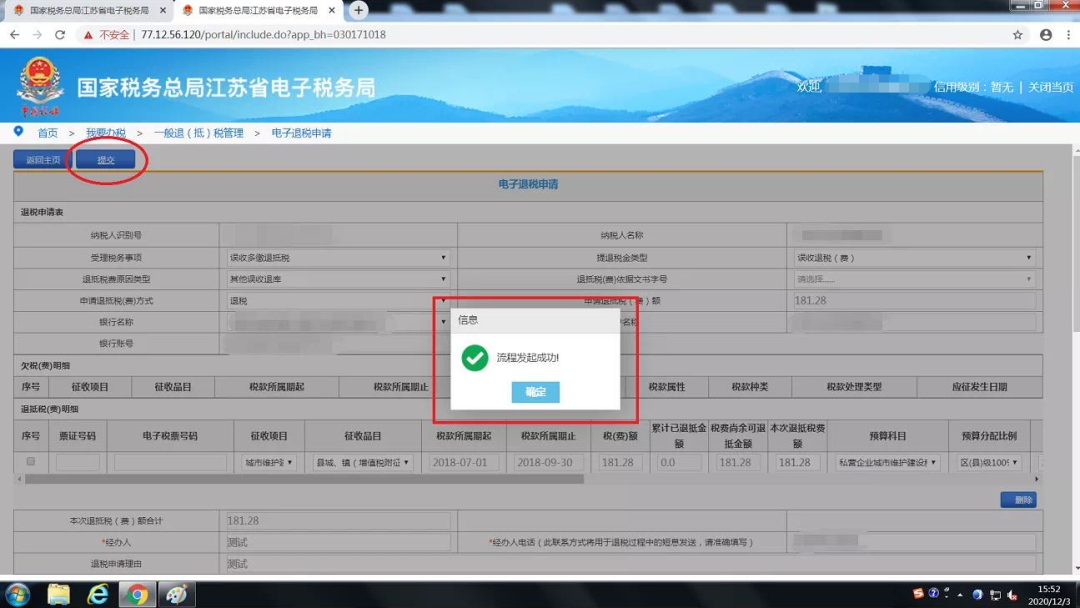
Task: Click the 电子税票号码 input box
Action: (x=170, y=462)
